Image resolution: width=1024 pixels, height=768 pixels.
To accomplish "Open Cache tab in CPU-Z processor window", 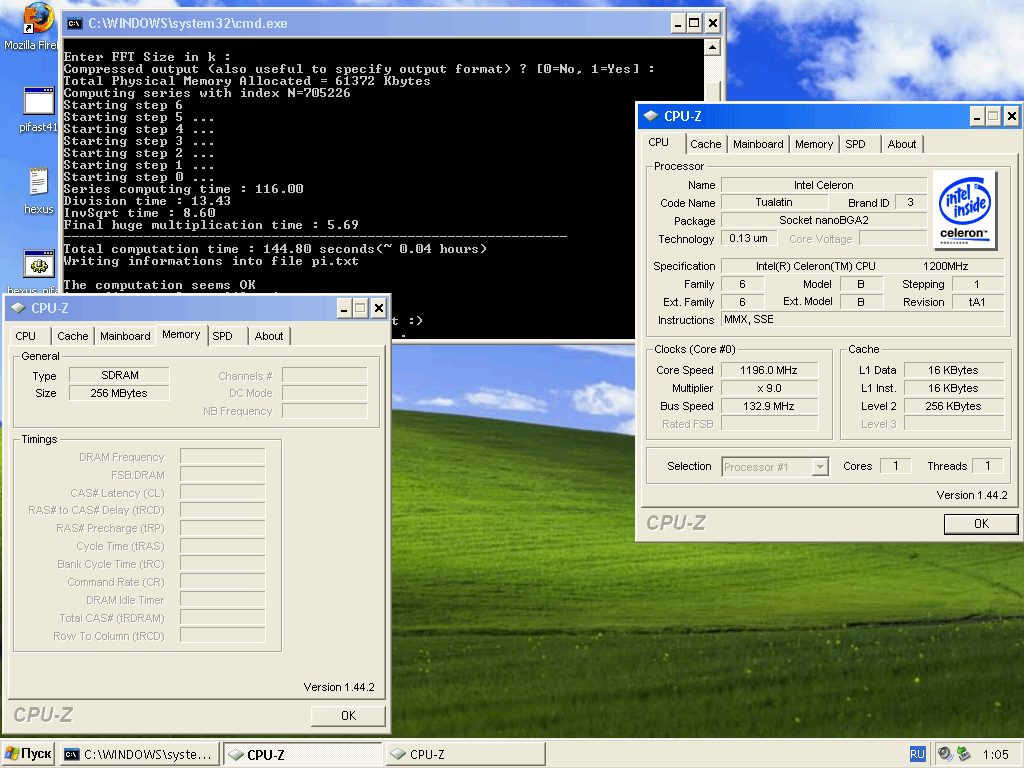I will [705, 144].
